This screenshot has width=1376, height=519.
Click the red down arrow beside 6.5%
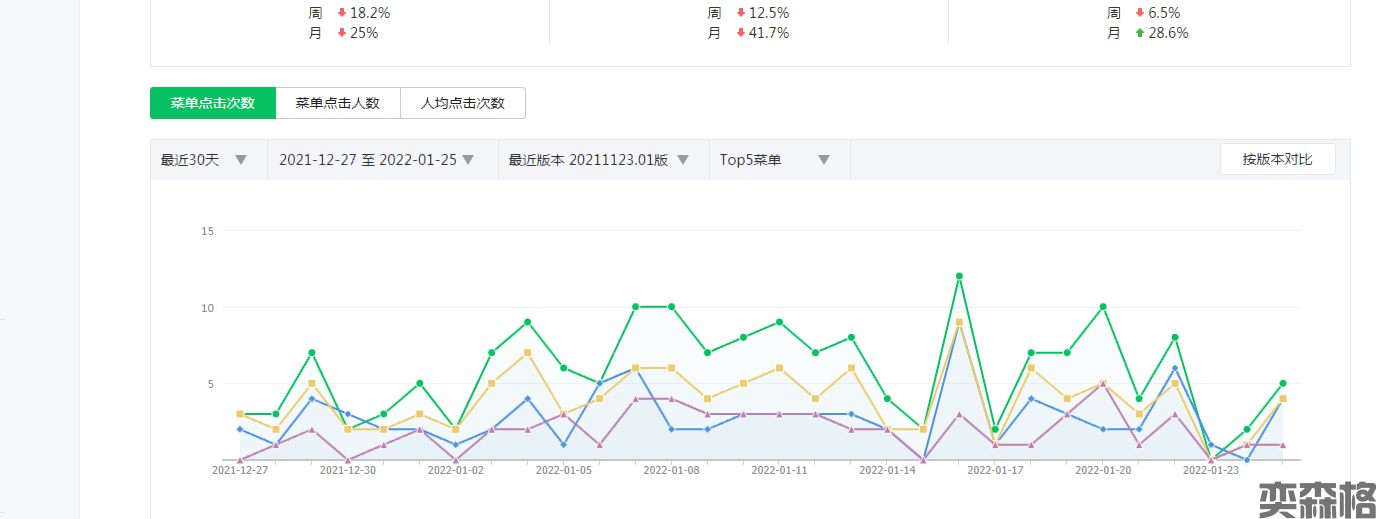[1140, 13]
